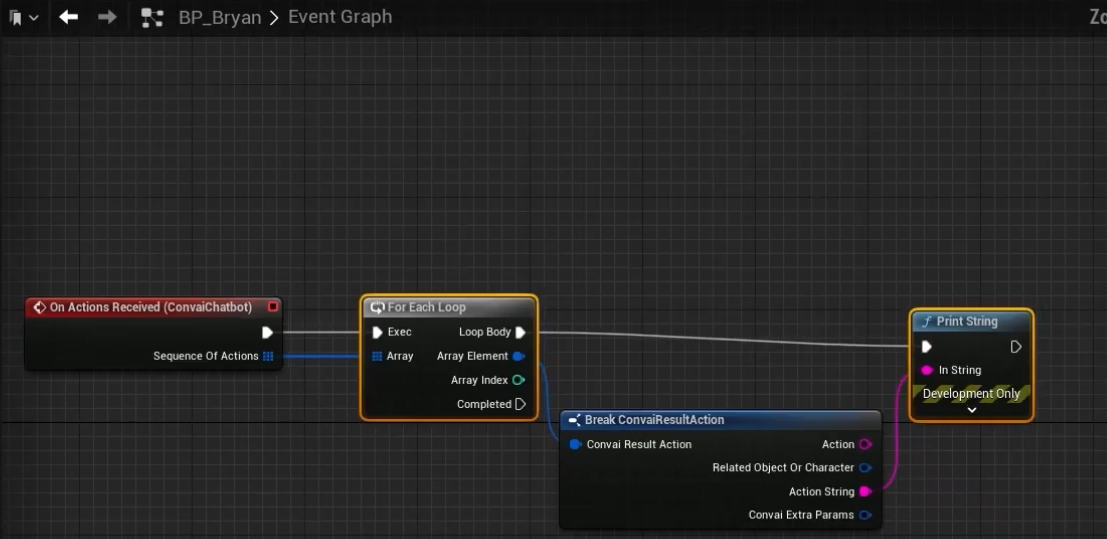Click the Loop Body output pin
This screenshot has width=1107, height=539.
[x=520, y=332]
